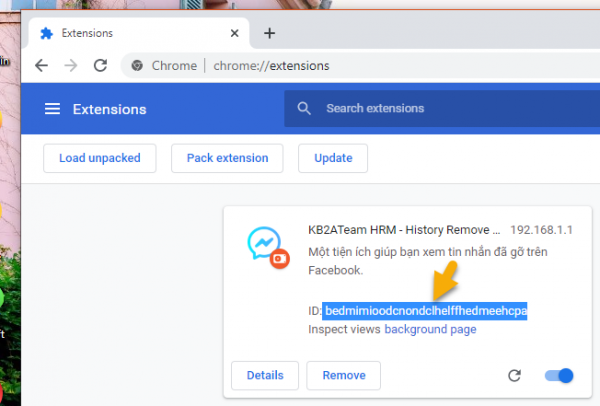Go back with the browser back arrow
Screen dimensions: 600x406
click(x=41, y=66)
